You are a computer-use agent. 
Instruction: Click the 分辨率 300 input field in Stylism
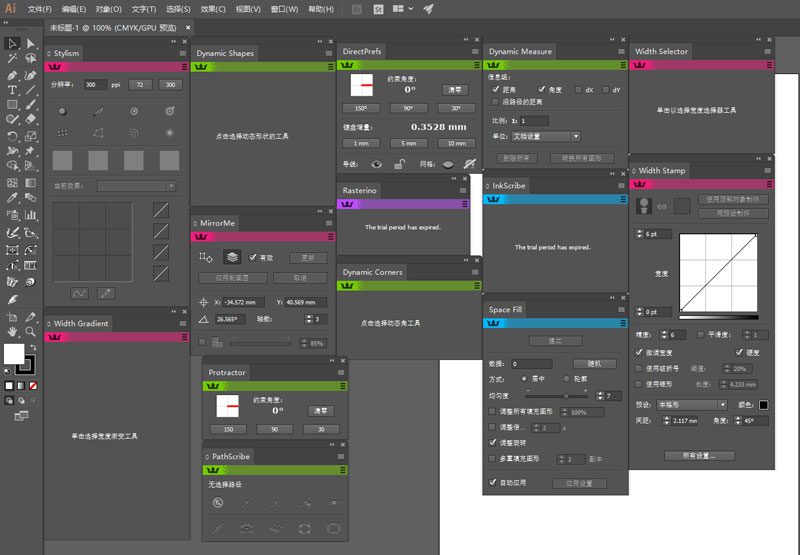95,85
